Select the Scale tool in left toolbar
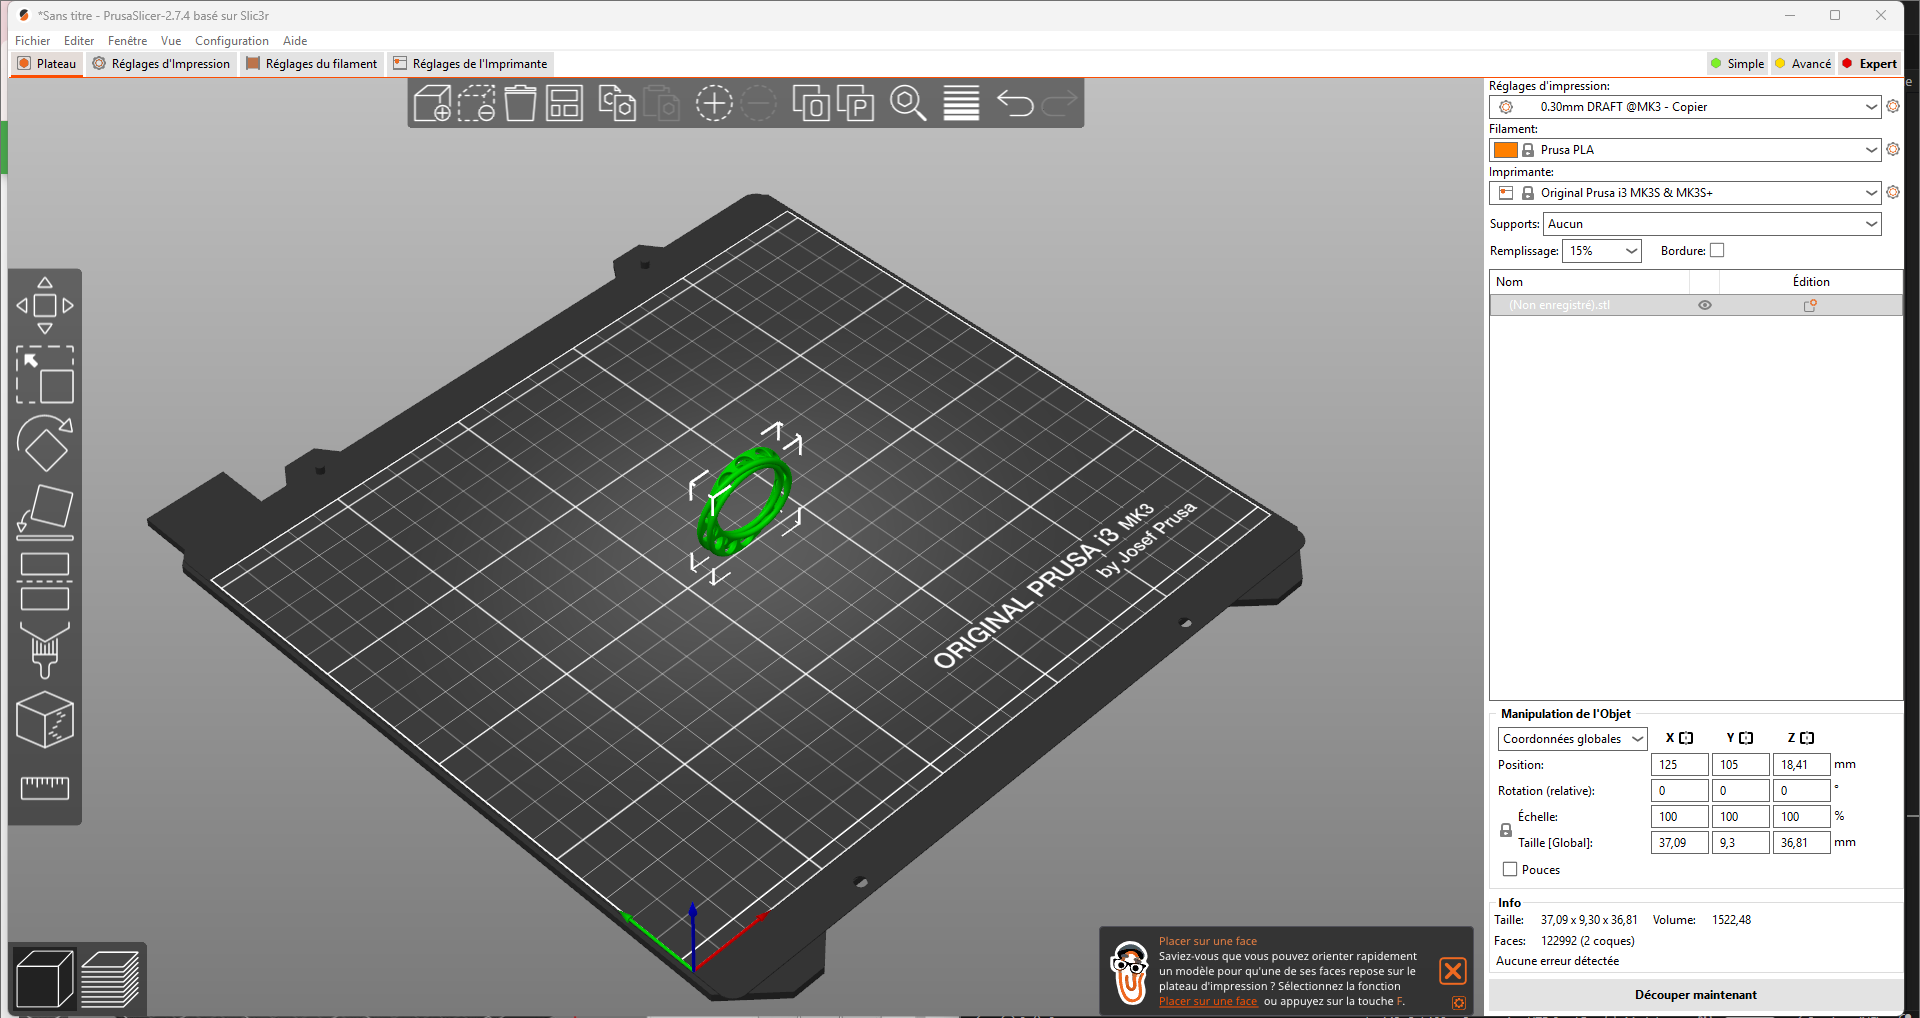Image resolution: width=1920 pixels, height=1018 pixels. (x=45, y=375)
